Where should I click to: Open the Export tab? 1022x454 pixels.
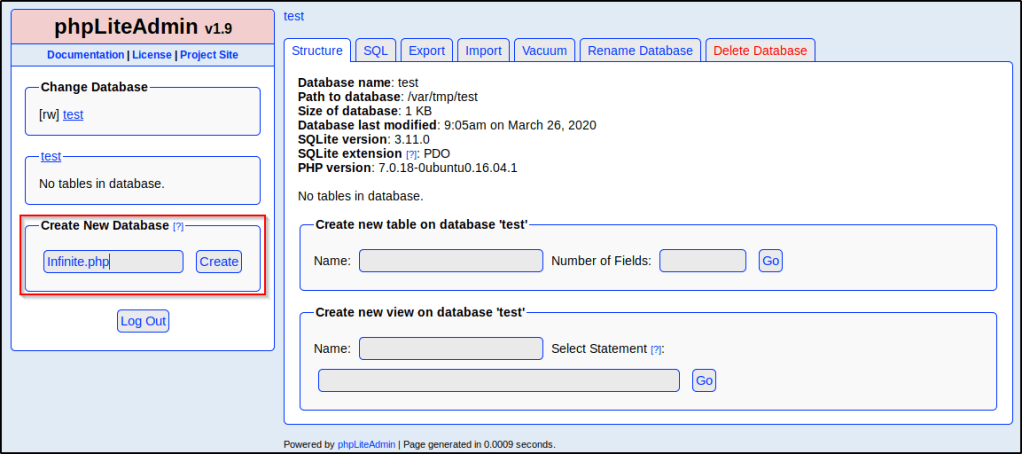[x=427, y=51]
